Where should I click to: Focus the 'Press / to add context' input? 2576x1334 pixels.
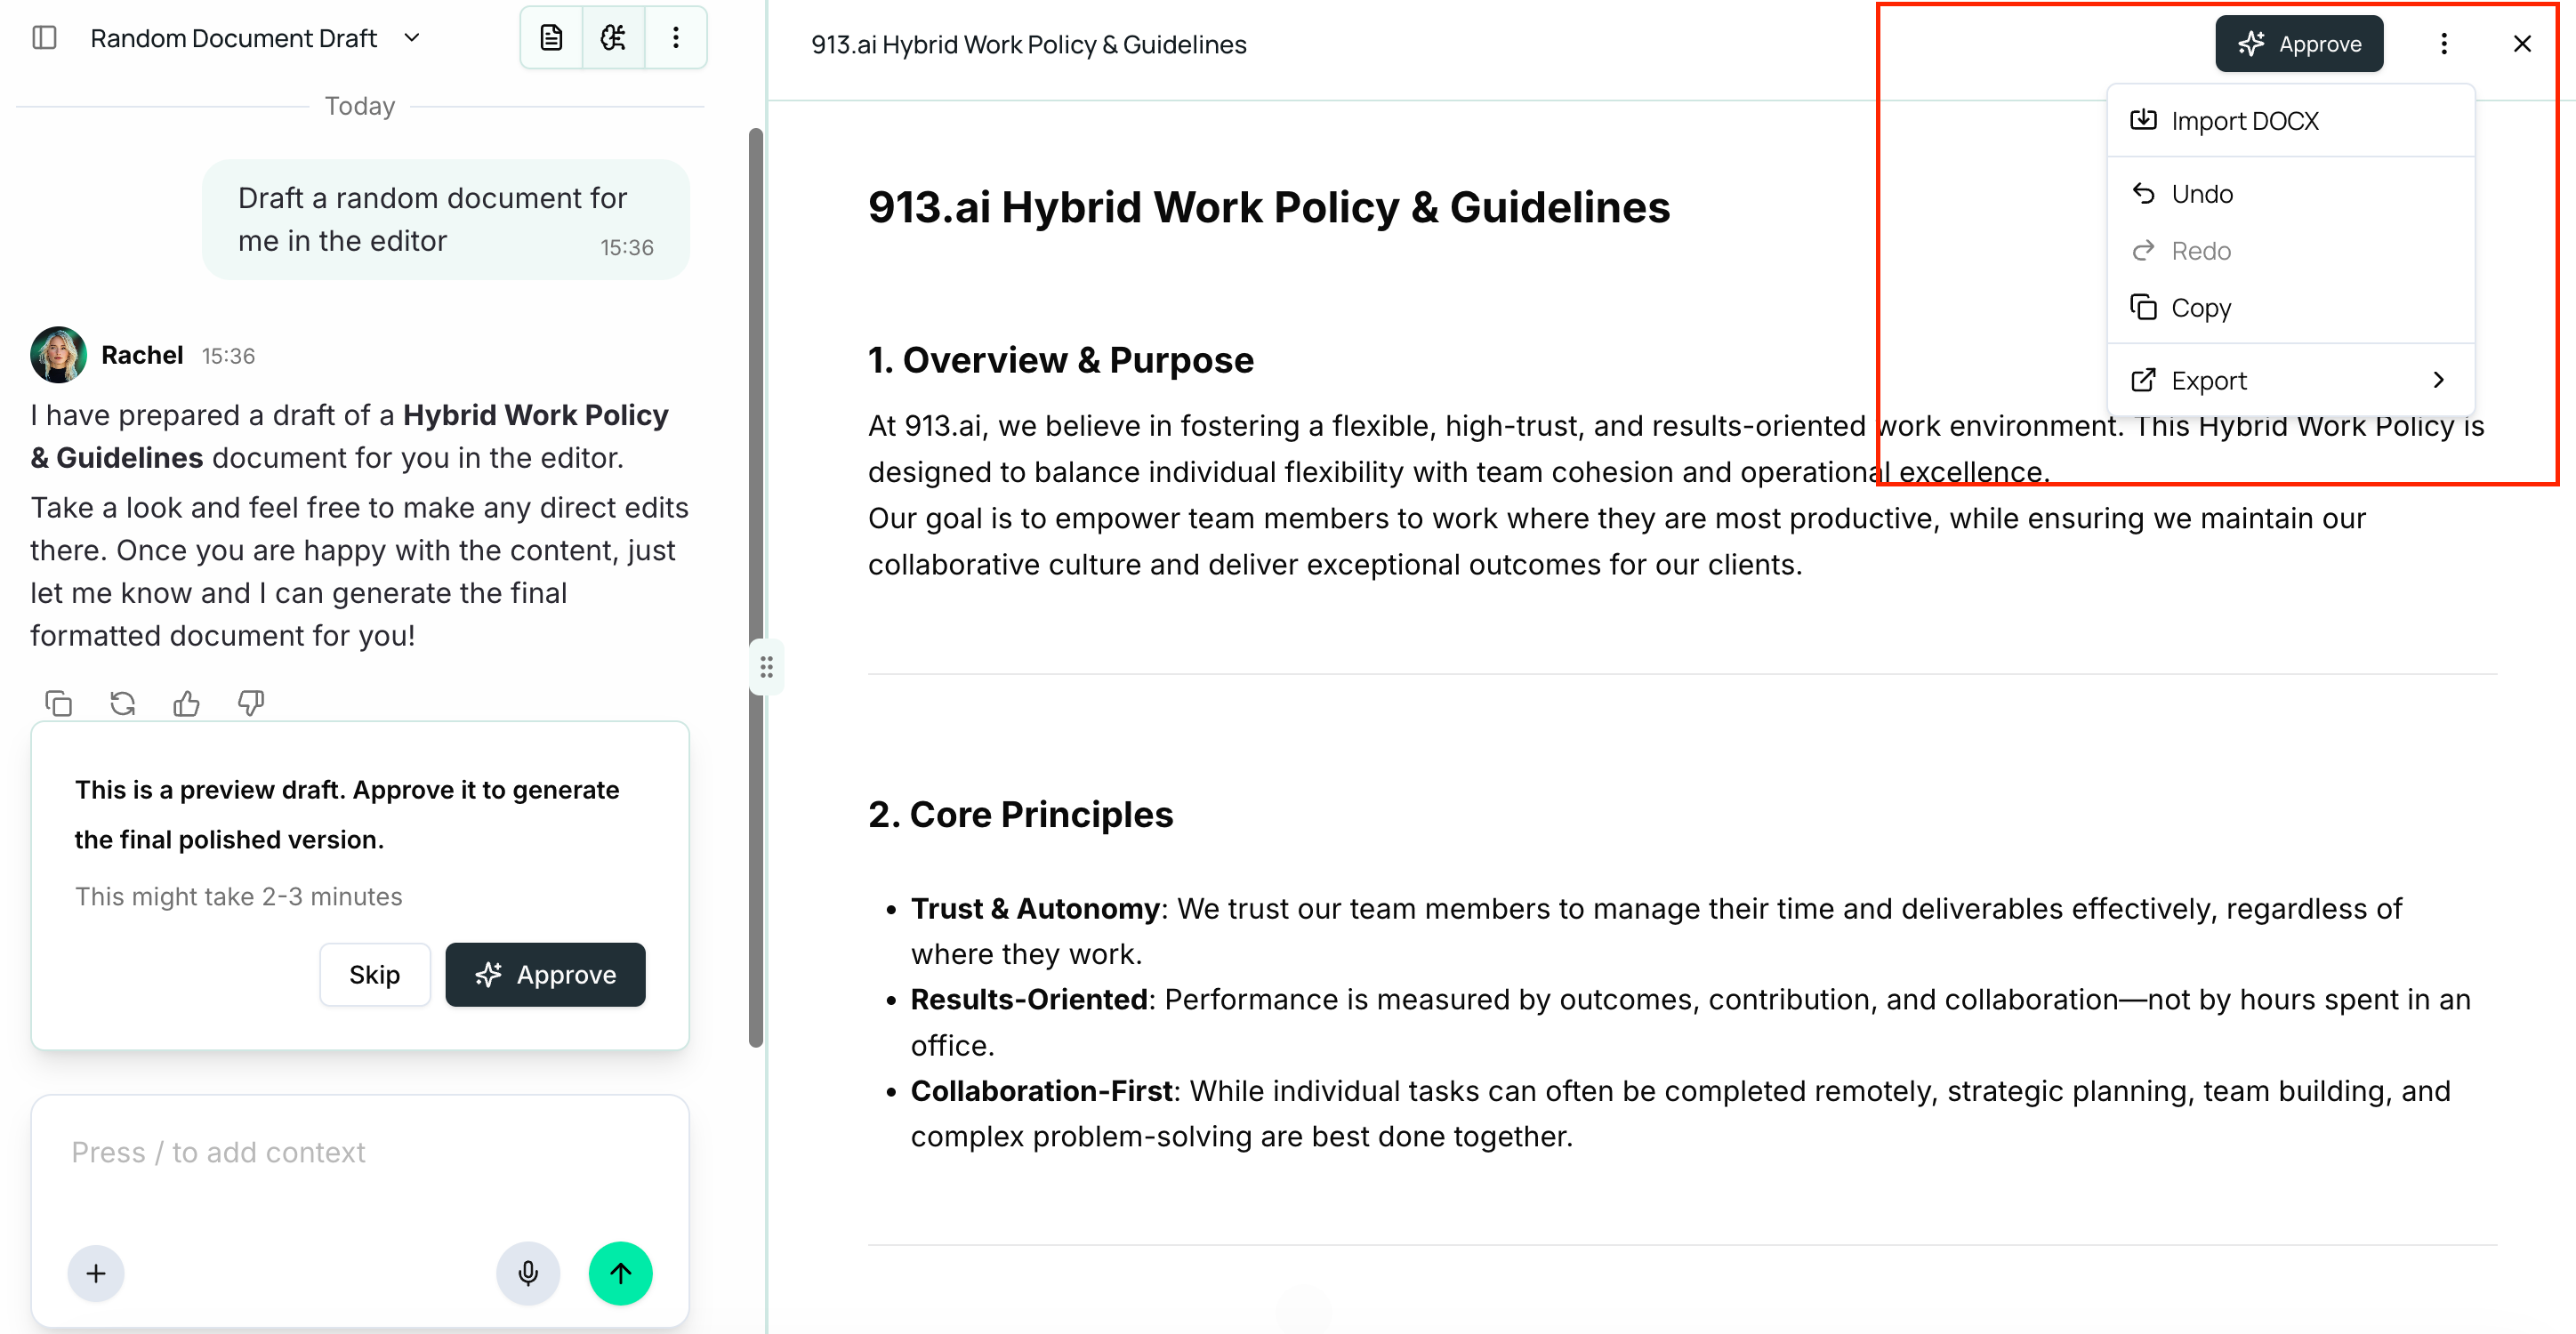click(360, 1152)
